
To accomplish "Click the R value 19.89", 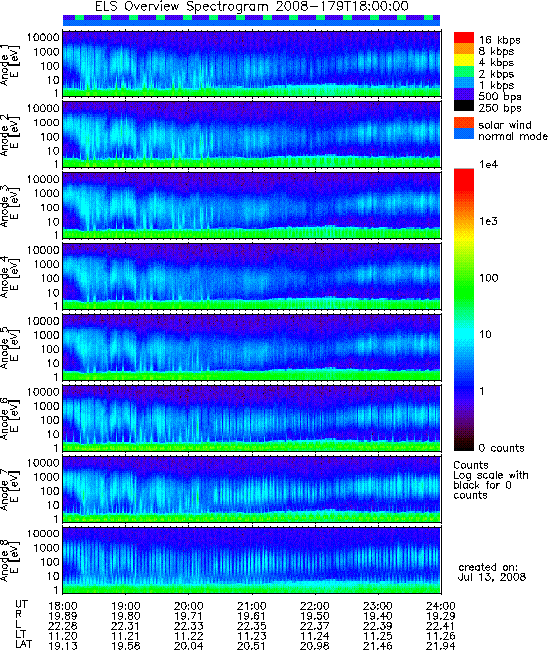I will coord(63,616).
